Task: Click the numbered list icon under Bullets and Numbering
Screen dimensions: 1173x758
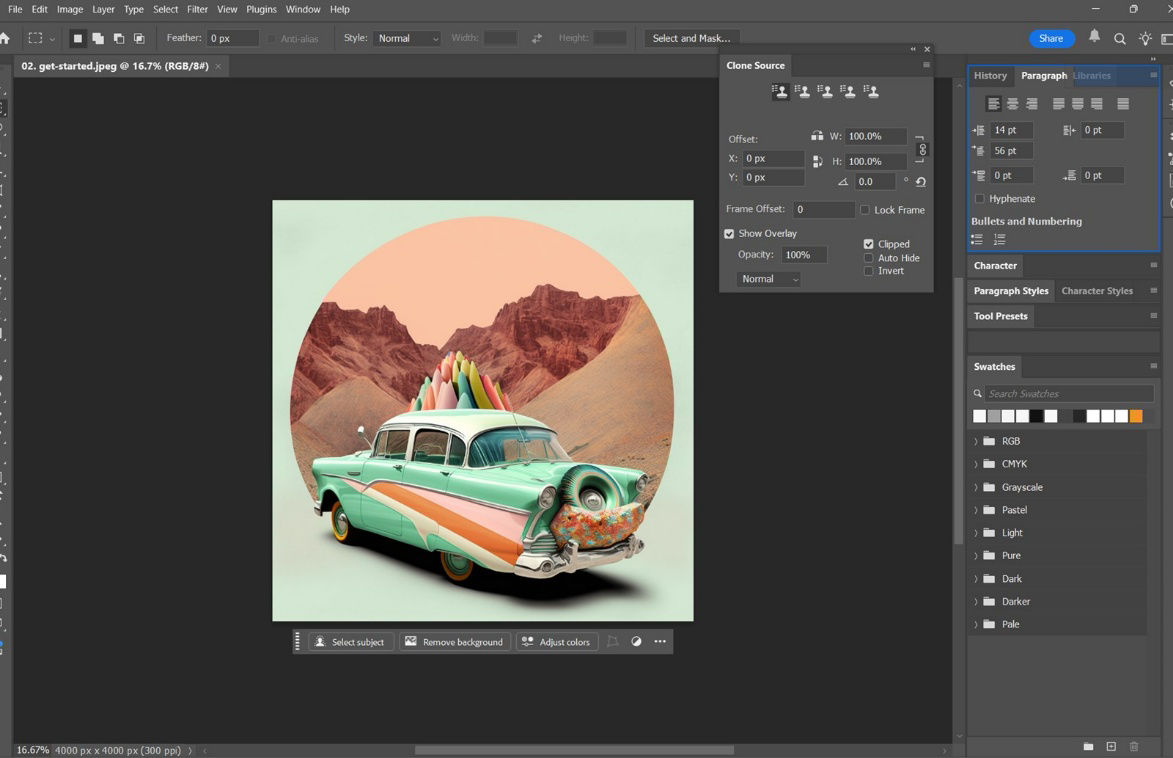Action: click(x=998, y=238)
